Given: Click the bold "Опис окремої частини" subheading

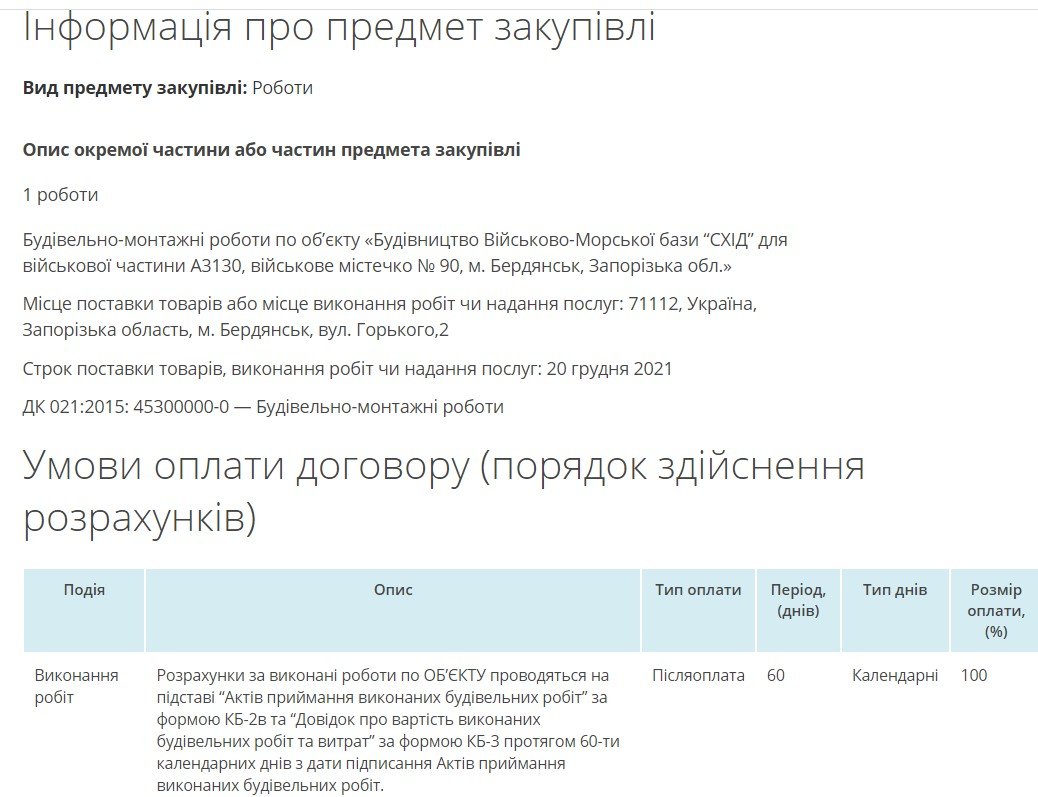Looking at the screenshot, I should coord(271,150).
